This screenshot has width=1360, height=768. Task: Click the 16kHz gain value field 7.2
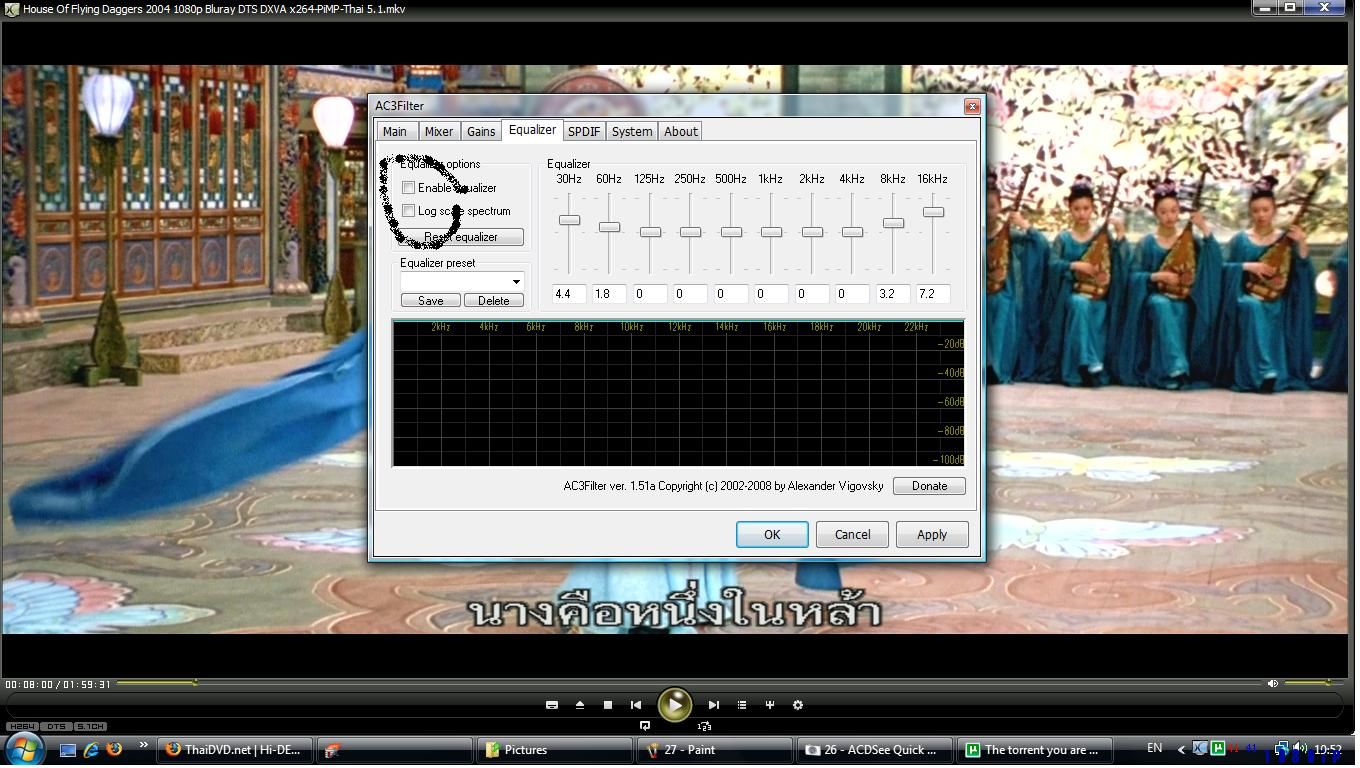(933, 294)
